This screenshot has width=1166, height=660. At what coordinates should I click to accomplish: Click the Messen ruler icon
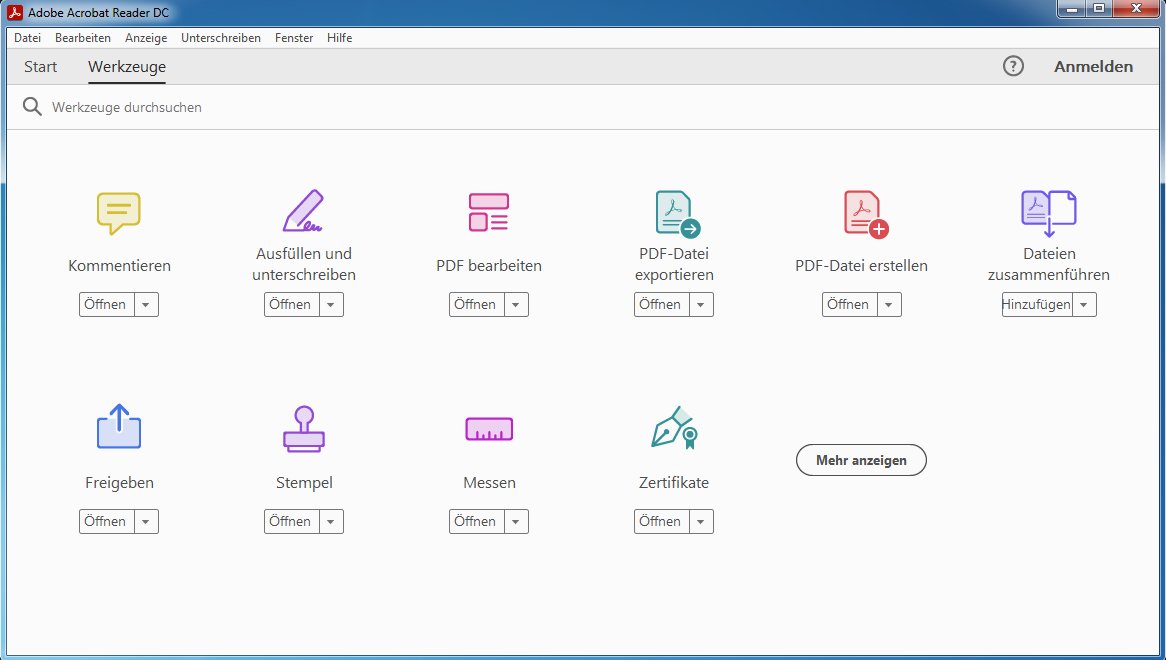pyautogui.click(x=489, y=429)
